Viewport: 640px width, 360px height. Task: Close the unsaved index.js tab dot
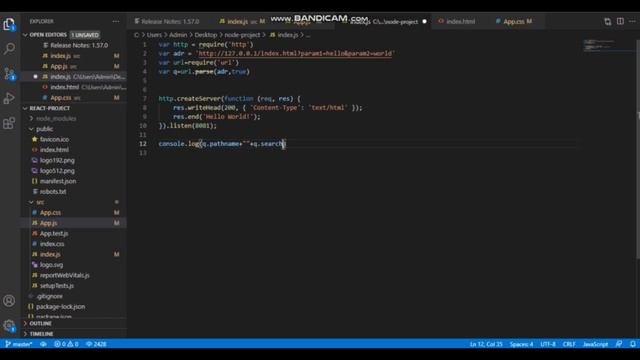424,21
